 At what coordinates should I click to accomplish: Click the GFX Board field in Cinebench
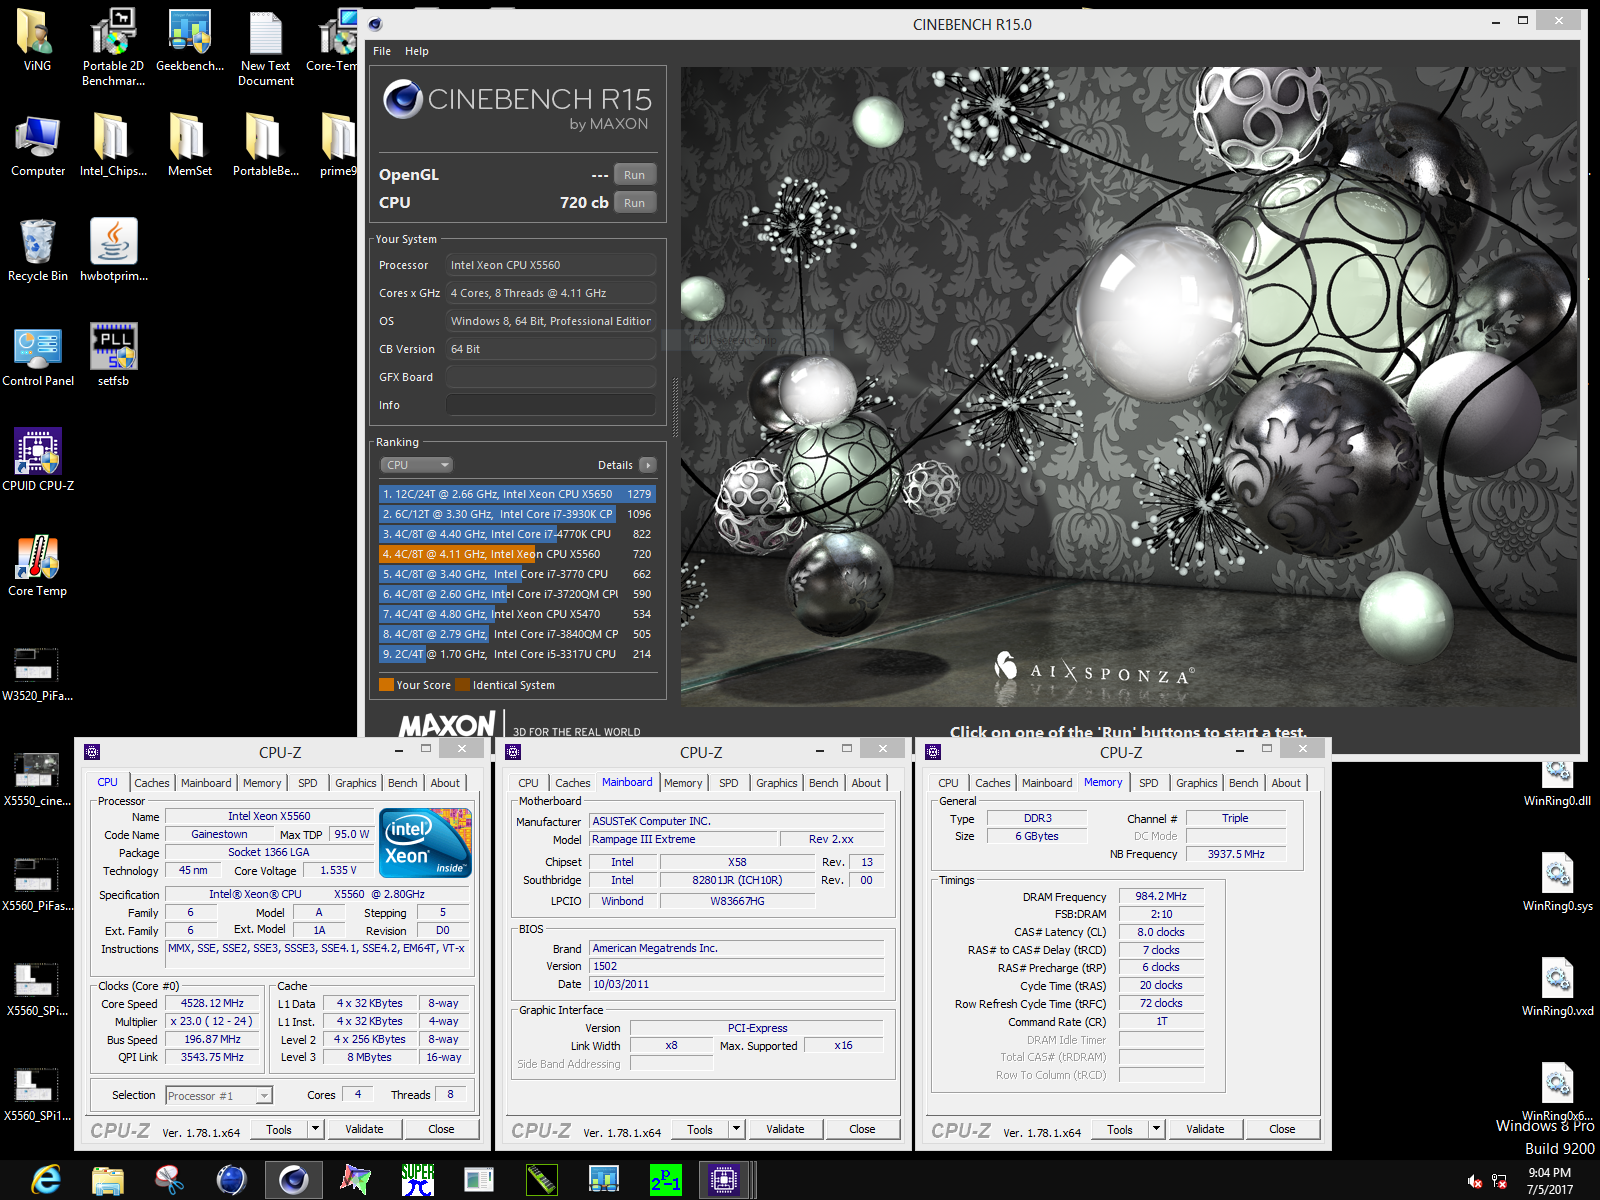(x=551, y=377)
